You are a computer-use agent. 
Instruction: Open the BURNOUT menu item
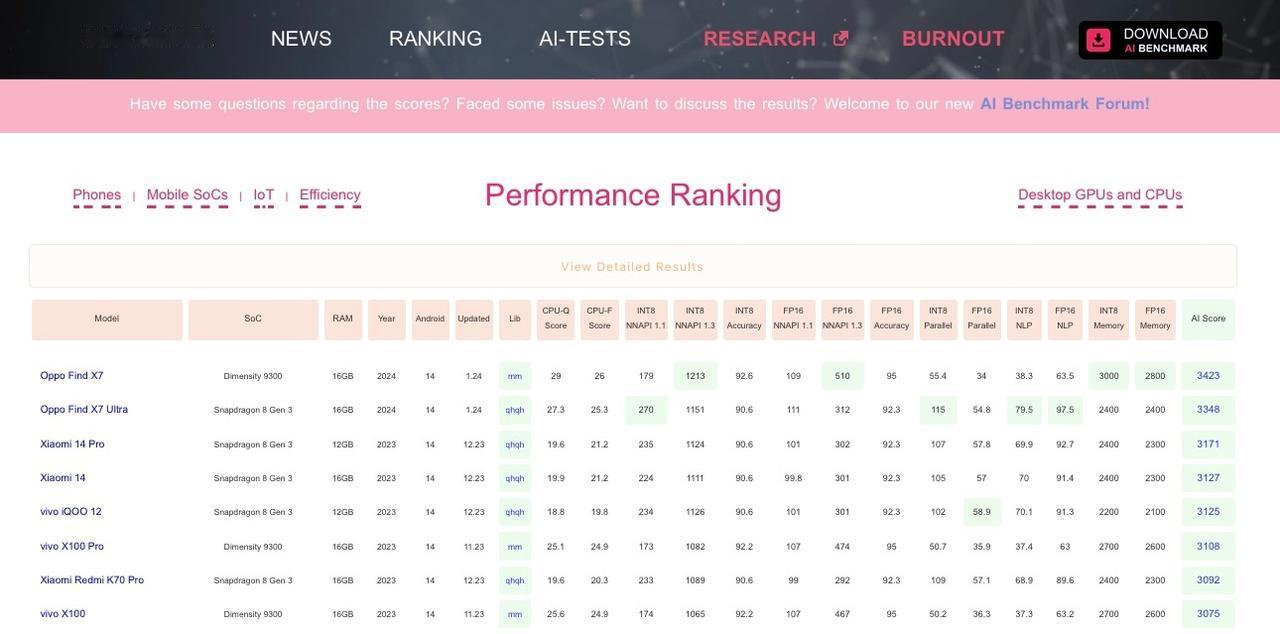click(x=953, y=39)
